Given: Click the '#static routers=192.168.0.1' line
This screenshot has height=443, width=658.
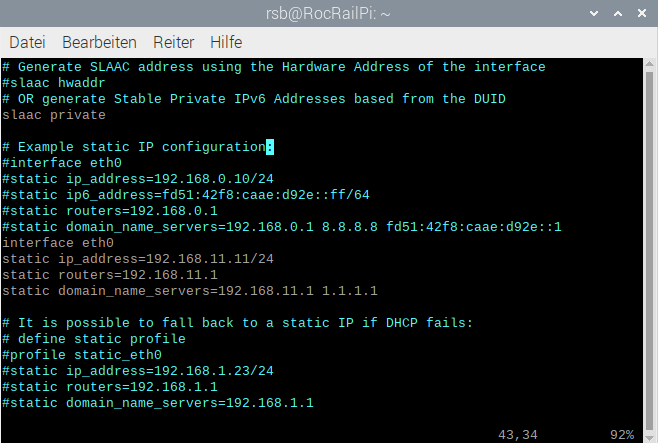Looking at the screenshot, I should coord(110,211).
